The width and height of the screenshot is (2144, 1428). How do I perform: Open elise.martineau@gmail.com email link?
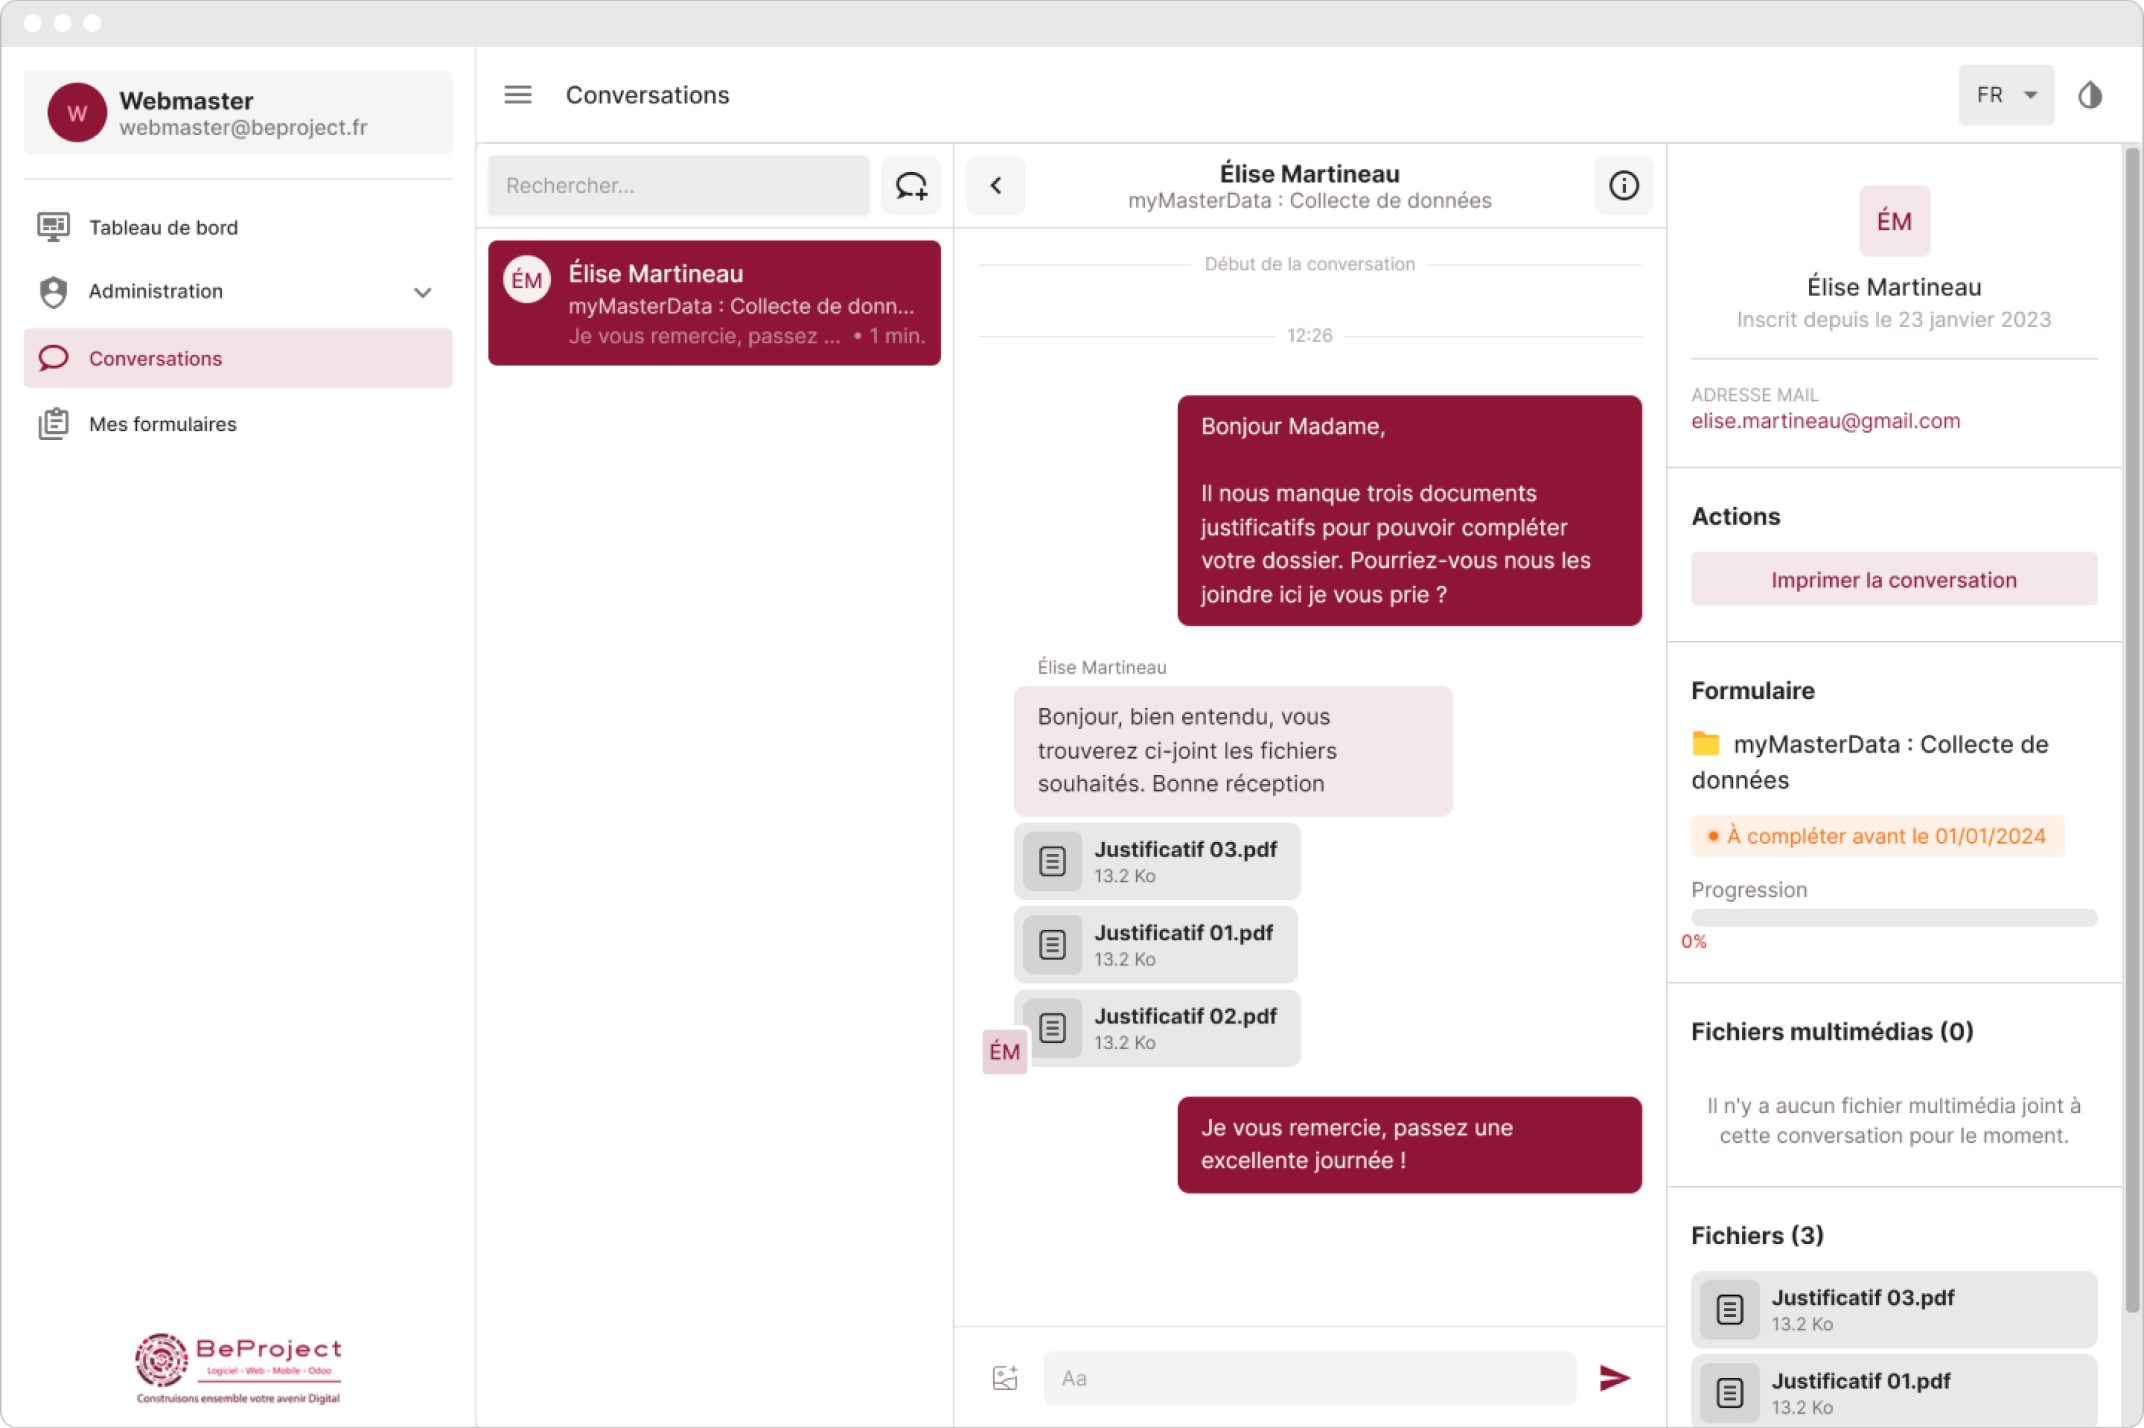pos(1825,420)
